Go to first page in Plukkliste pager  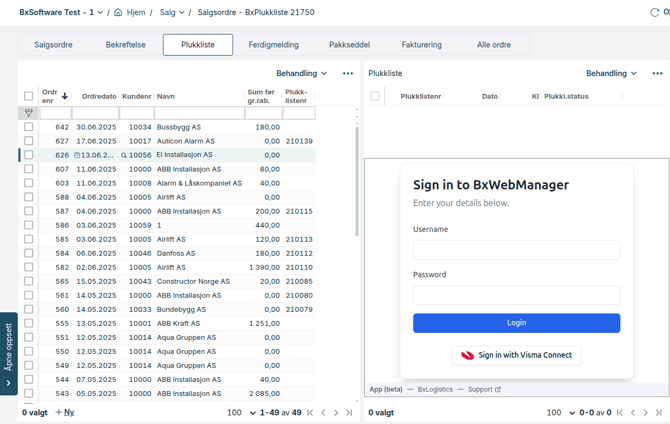[x=620, y=412]
